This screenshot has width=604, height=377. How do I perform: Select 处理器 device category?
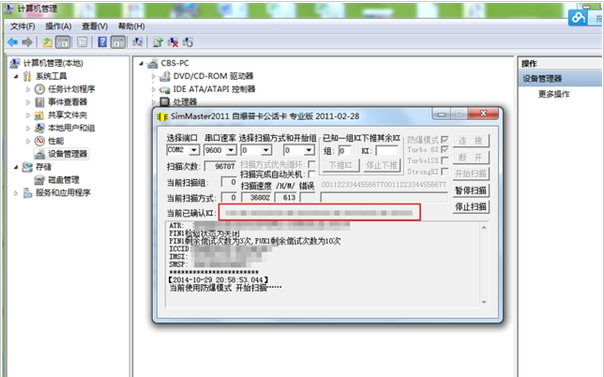185,102
